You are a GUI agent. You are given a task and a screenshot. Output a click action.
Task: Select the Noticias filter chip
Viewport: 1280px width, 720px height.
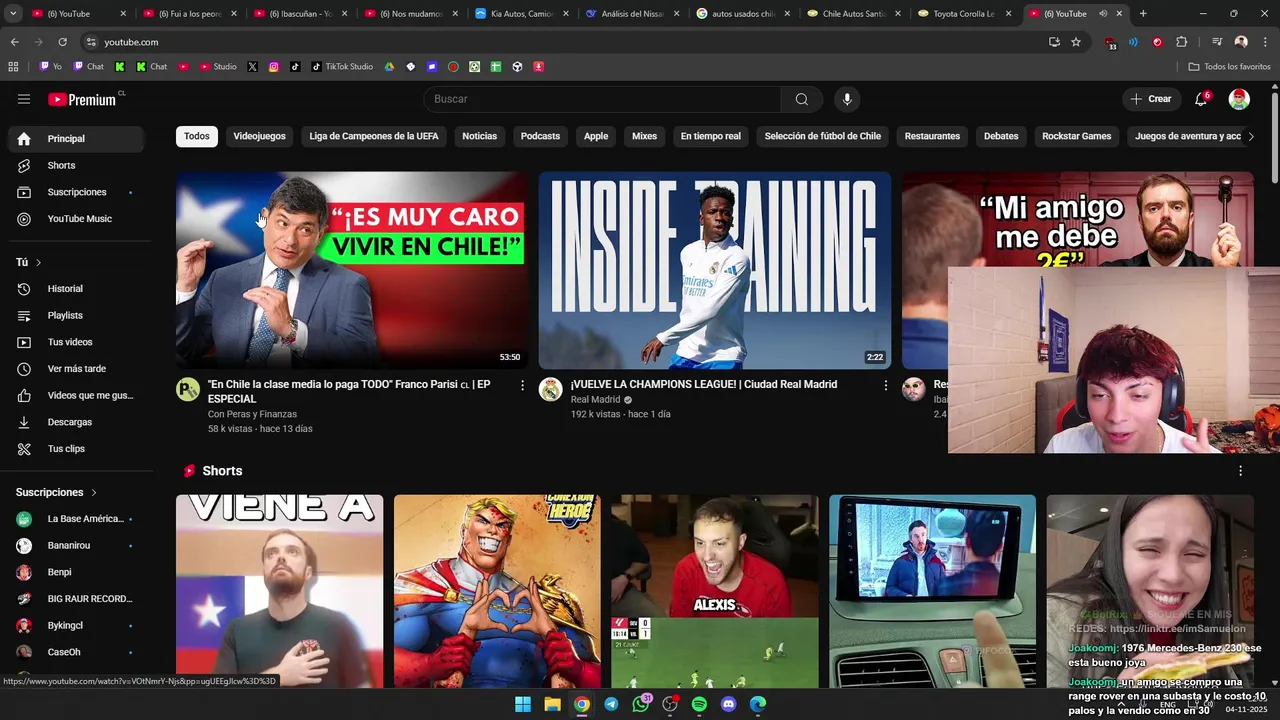pos(479,136)
